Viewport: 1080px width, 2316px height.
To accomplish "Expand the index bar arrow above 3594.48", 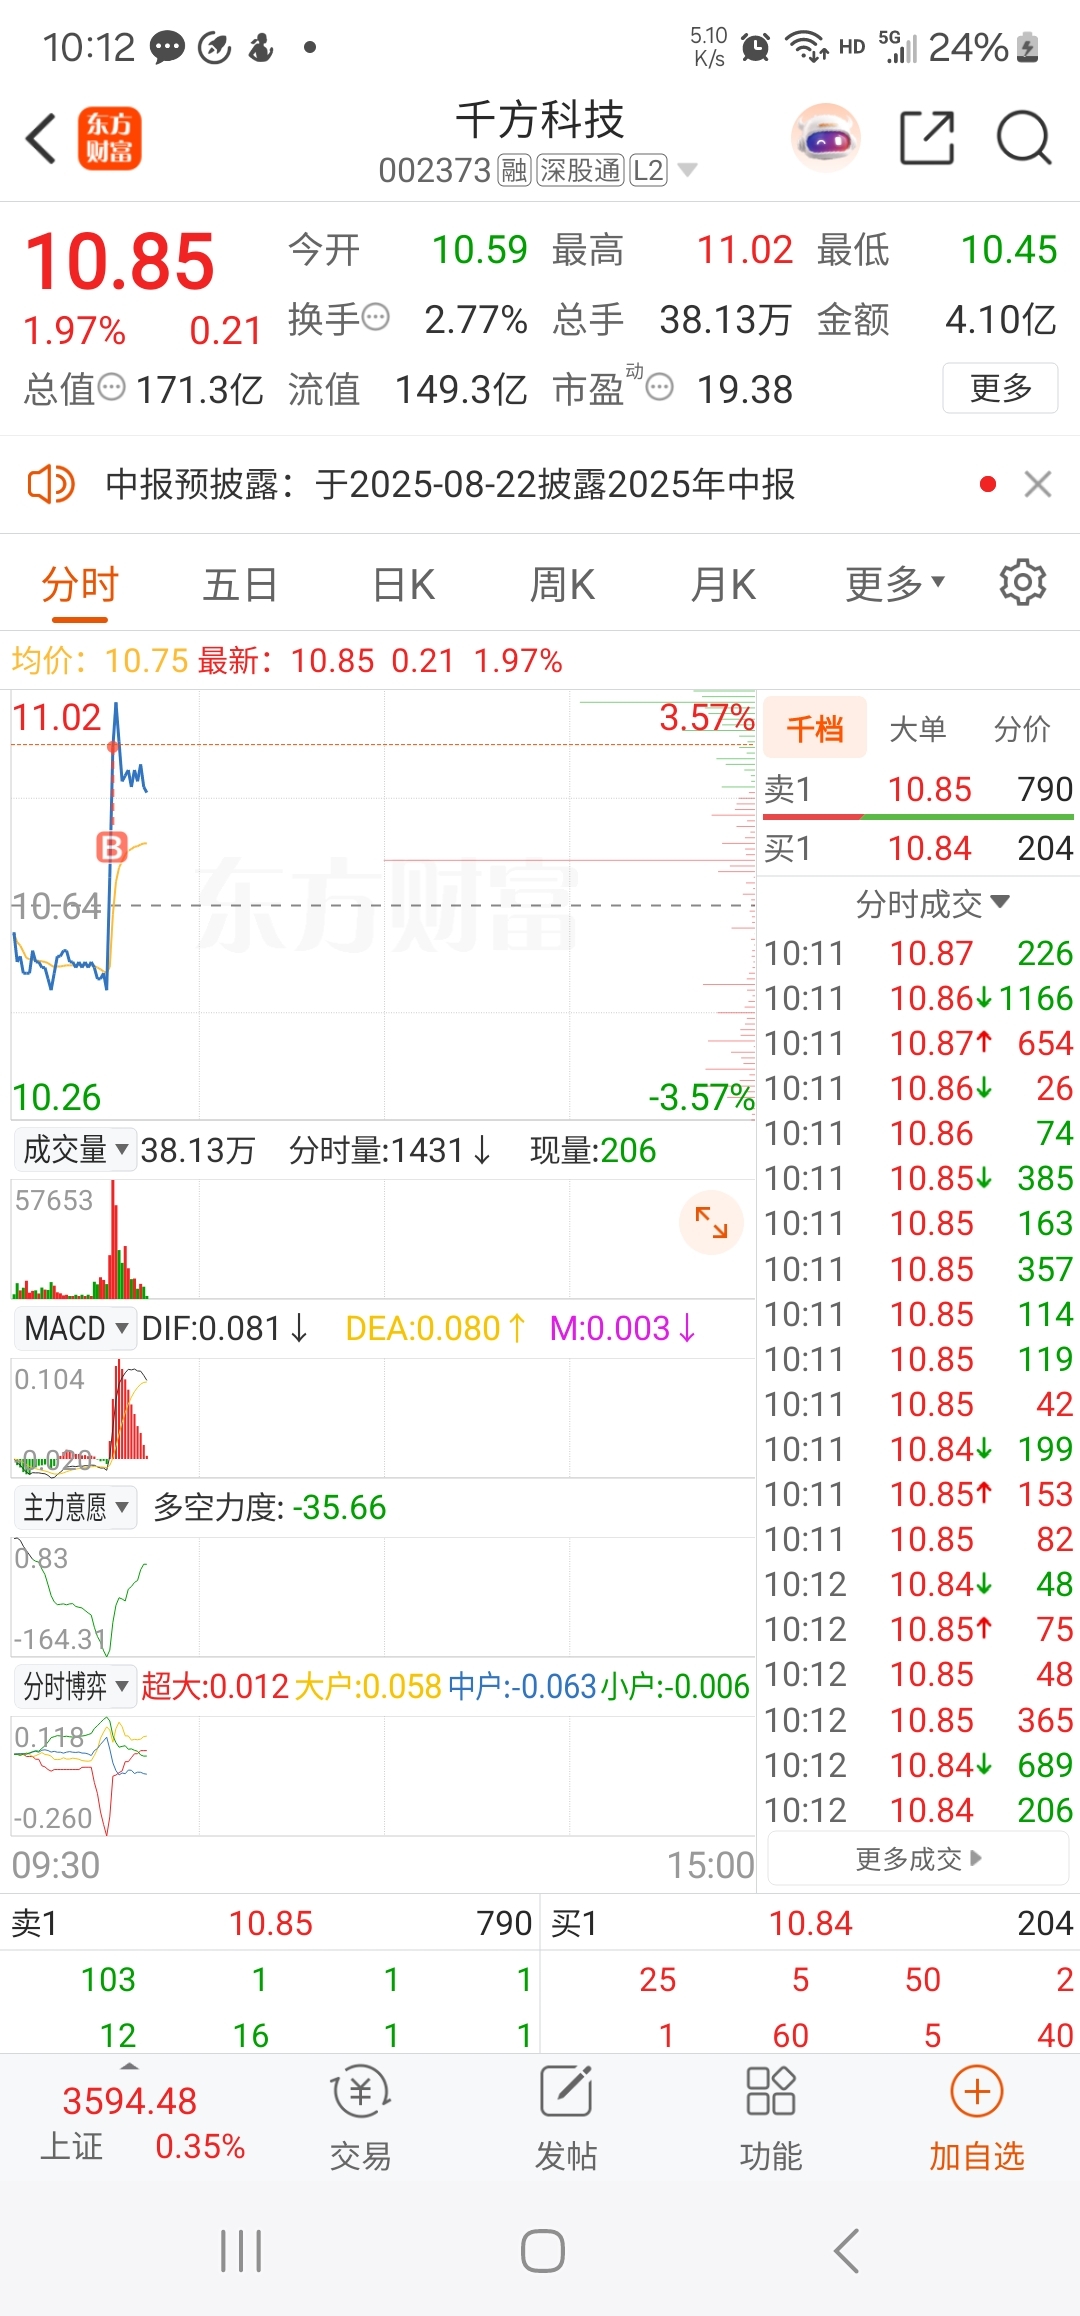I will [x=130, y=2066].
